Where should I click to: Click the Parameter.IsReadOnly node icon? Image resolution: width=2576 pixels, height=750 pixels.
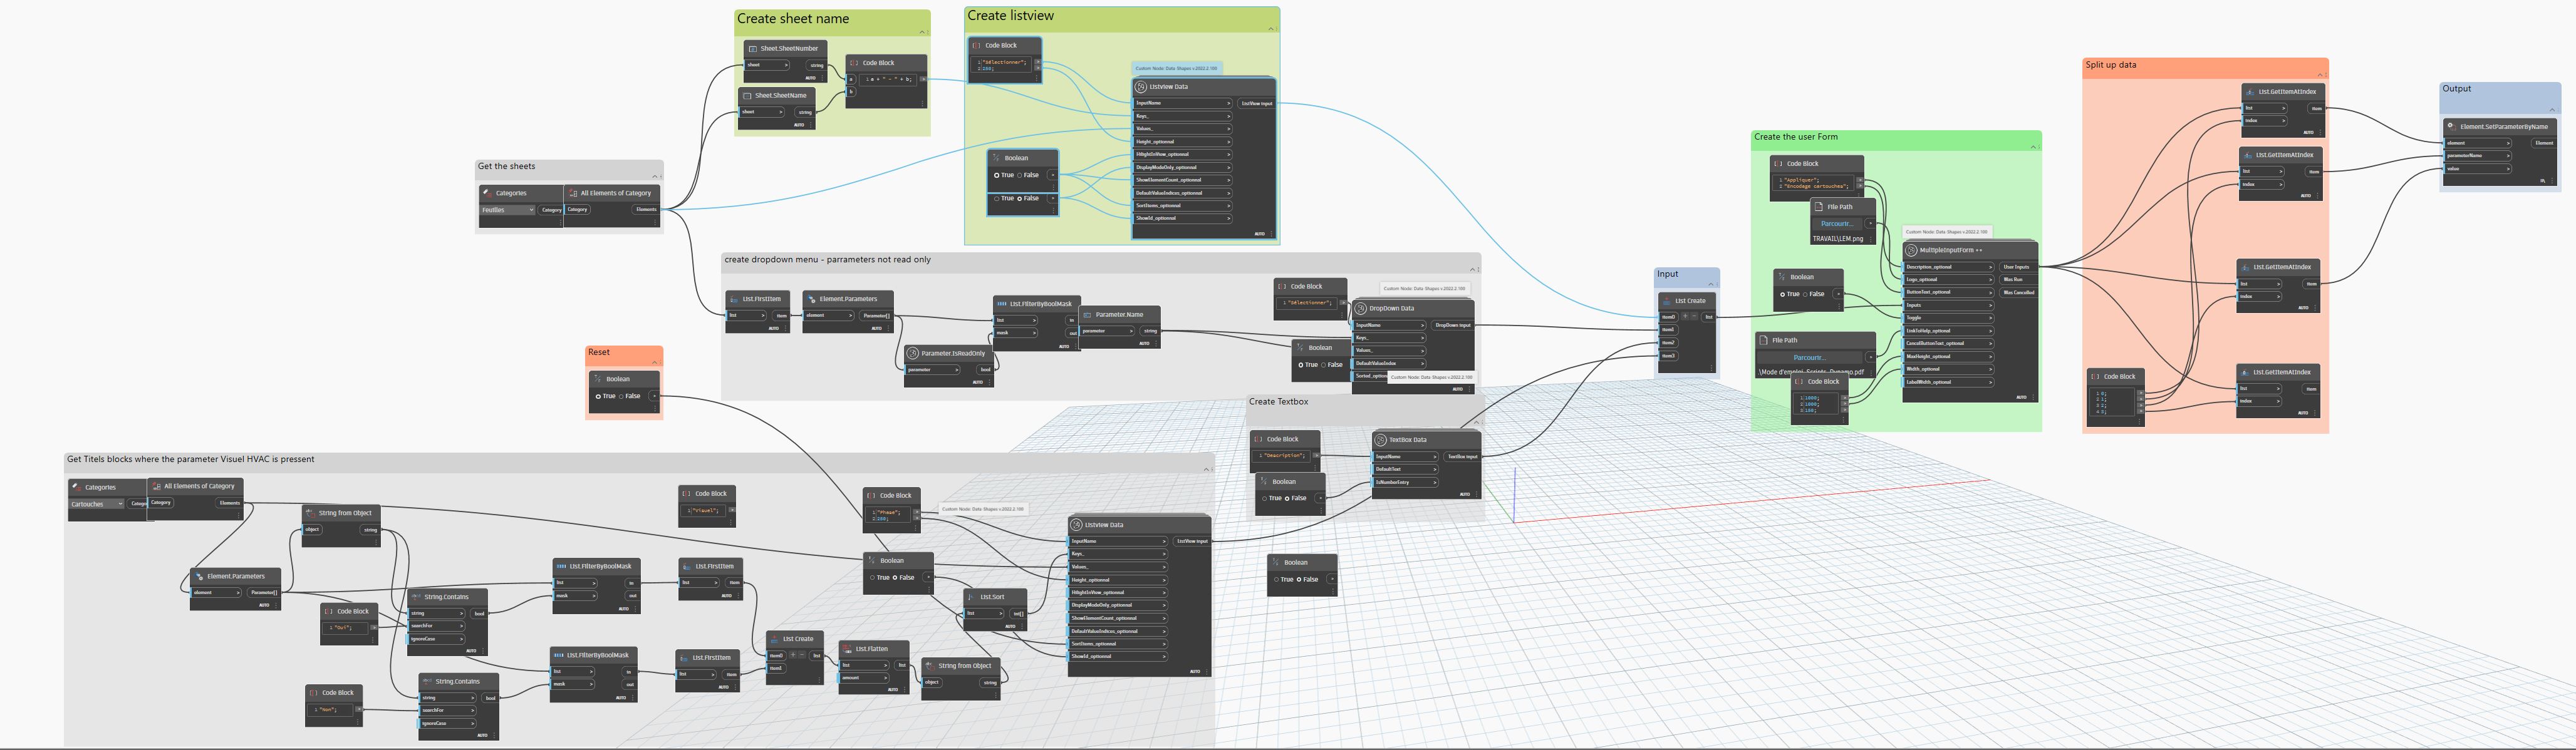(x=913, y=353)
